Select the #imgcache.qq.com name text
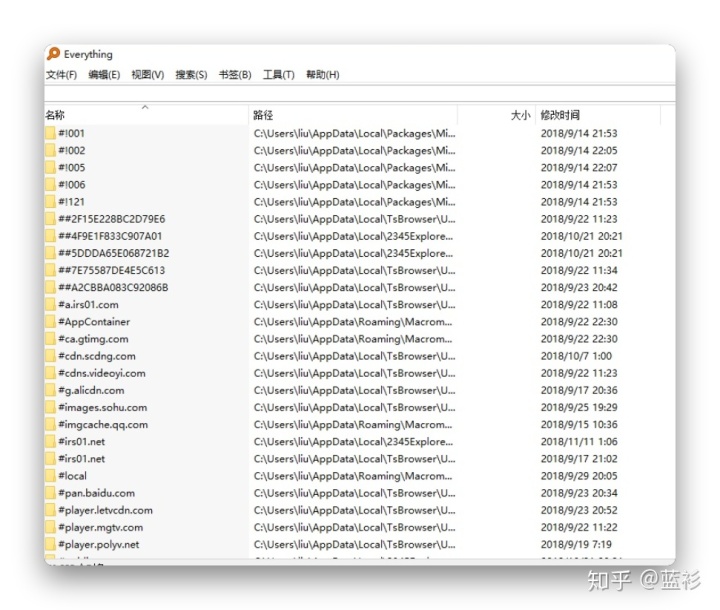This screenshot has width=720, height=610. coord(103,424)
